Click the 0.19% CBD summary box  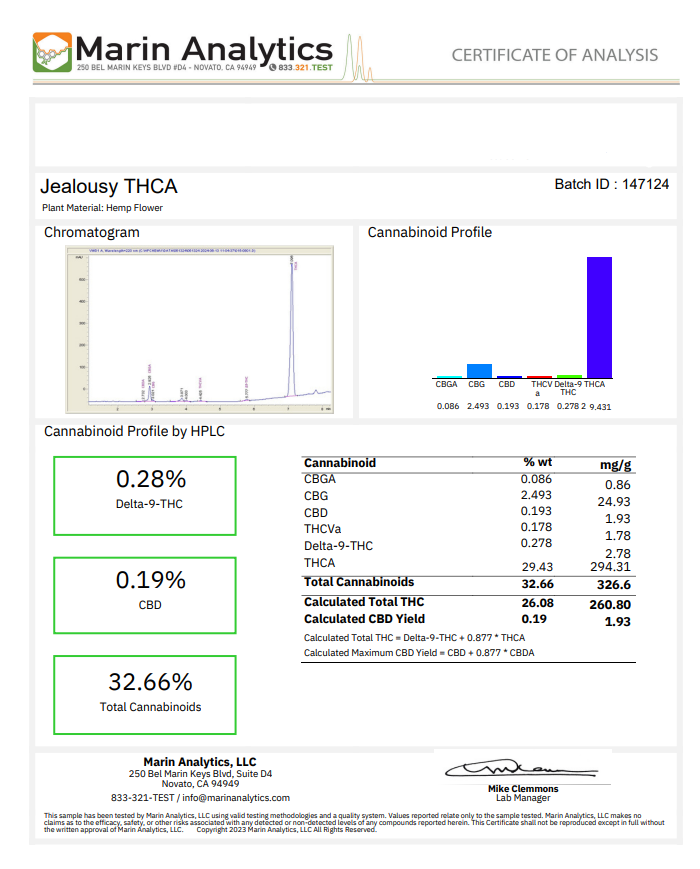145,595
